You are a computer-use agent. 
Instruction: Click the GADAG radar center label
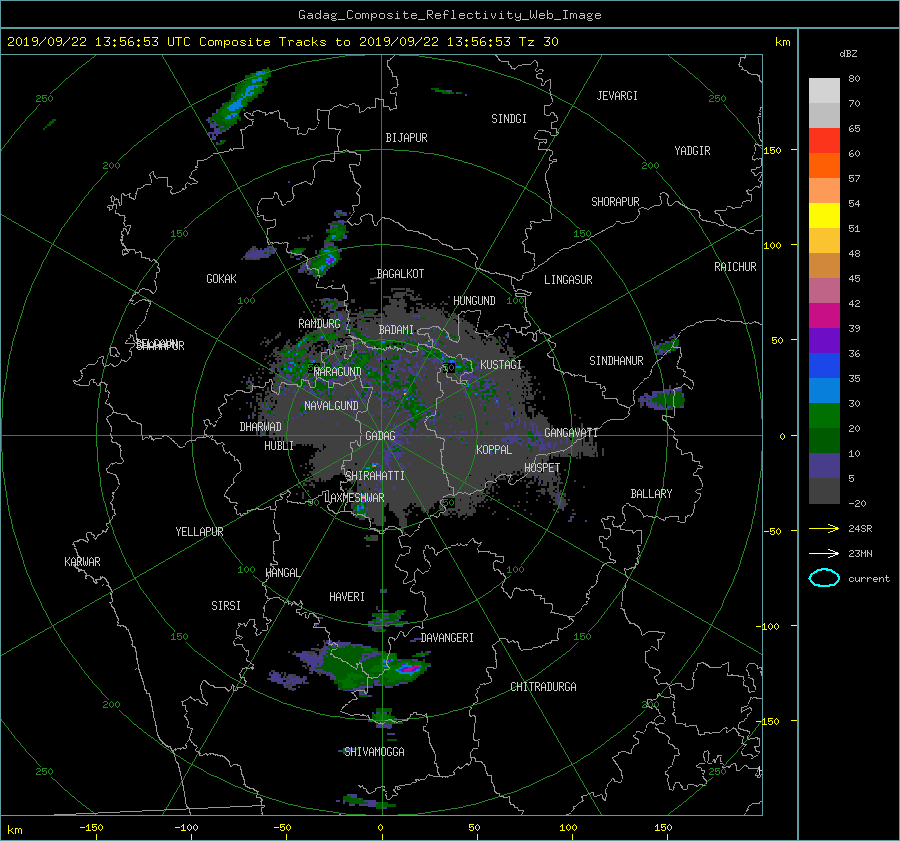click(x=380, y=436)
